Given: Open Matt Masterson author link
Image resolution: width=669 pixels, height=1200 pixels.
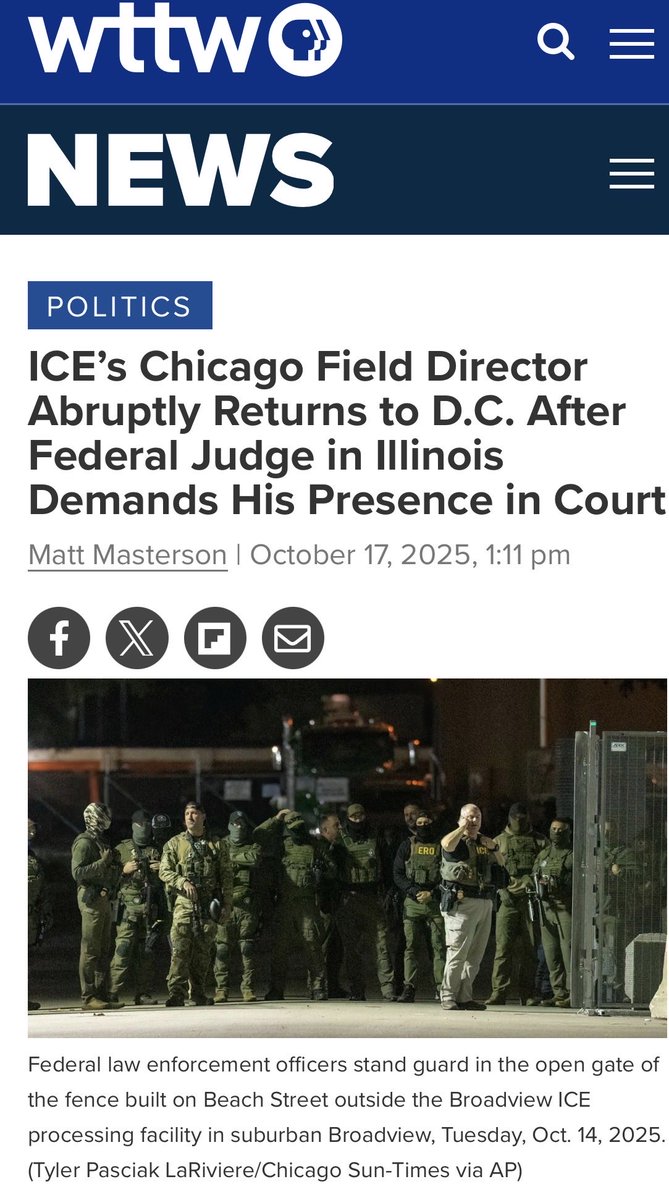Looking at the screenshot, I should 127,554.
